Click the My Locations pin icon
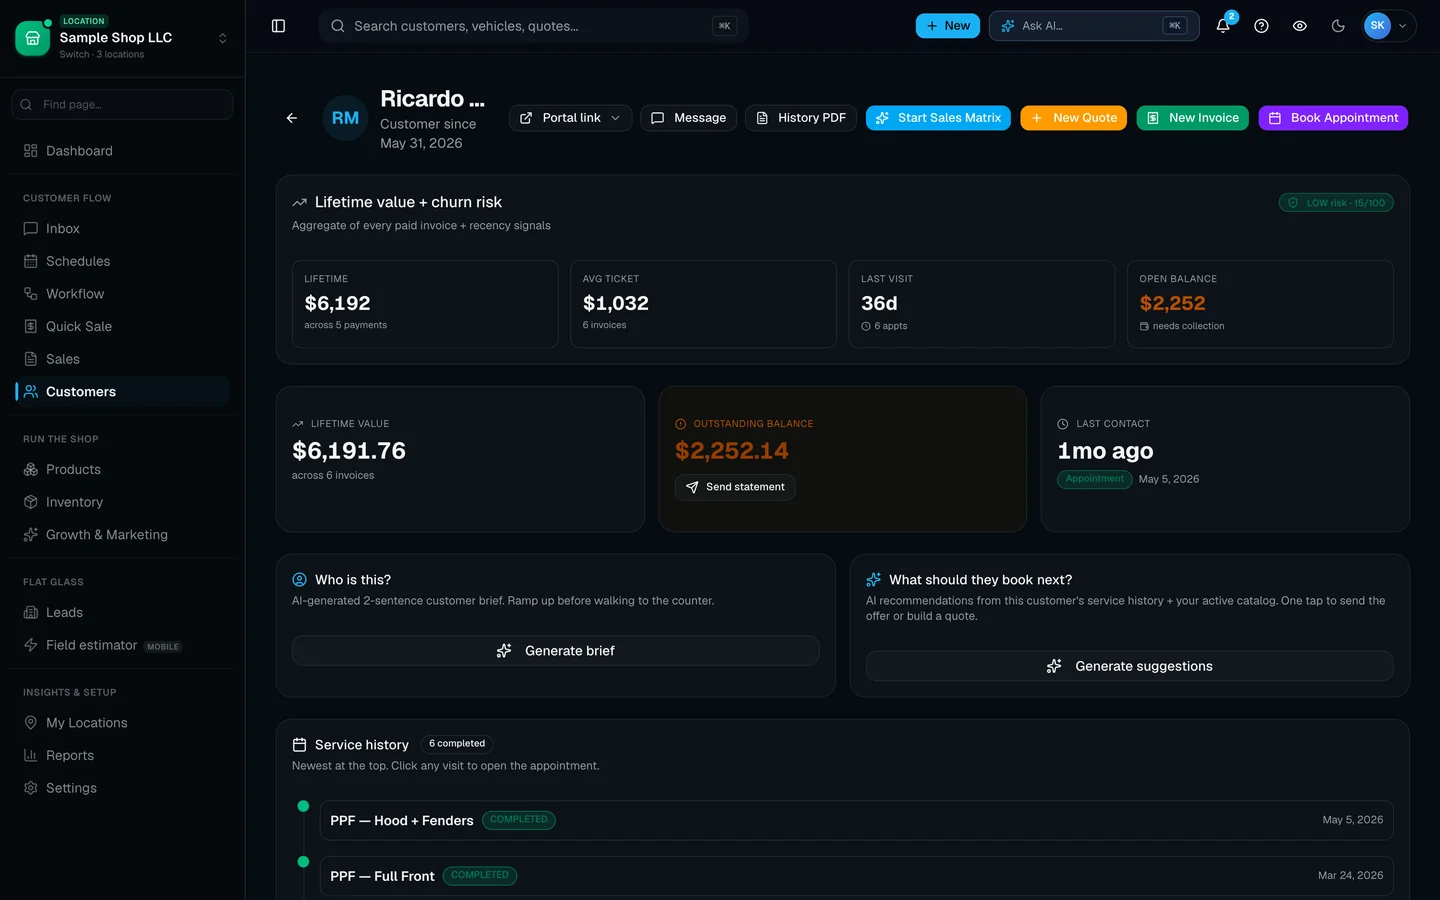The width and height of the screenshot is (1440, 900). 31,723
